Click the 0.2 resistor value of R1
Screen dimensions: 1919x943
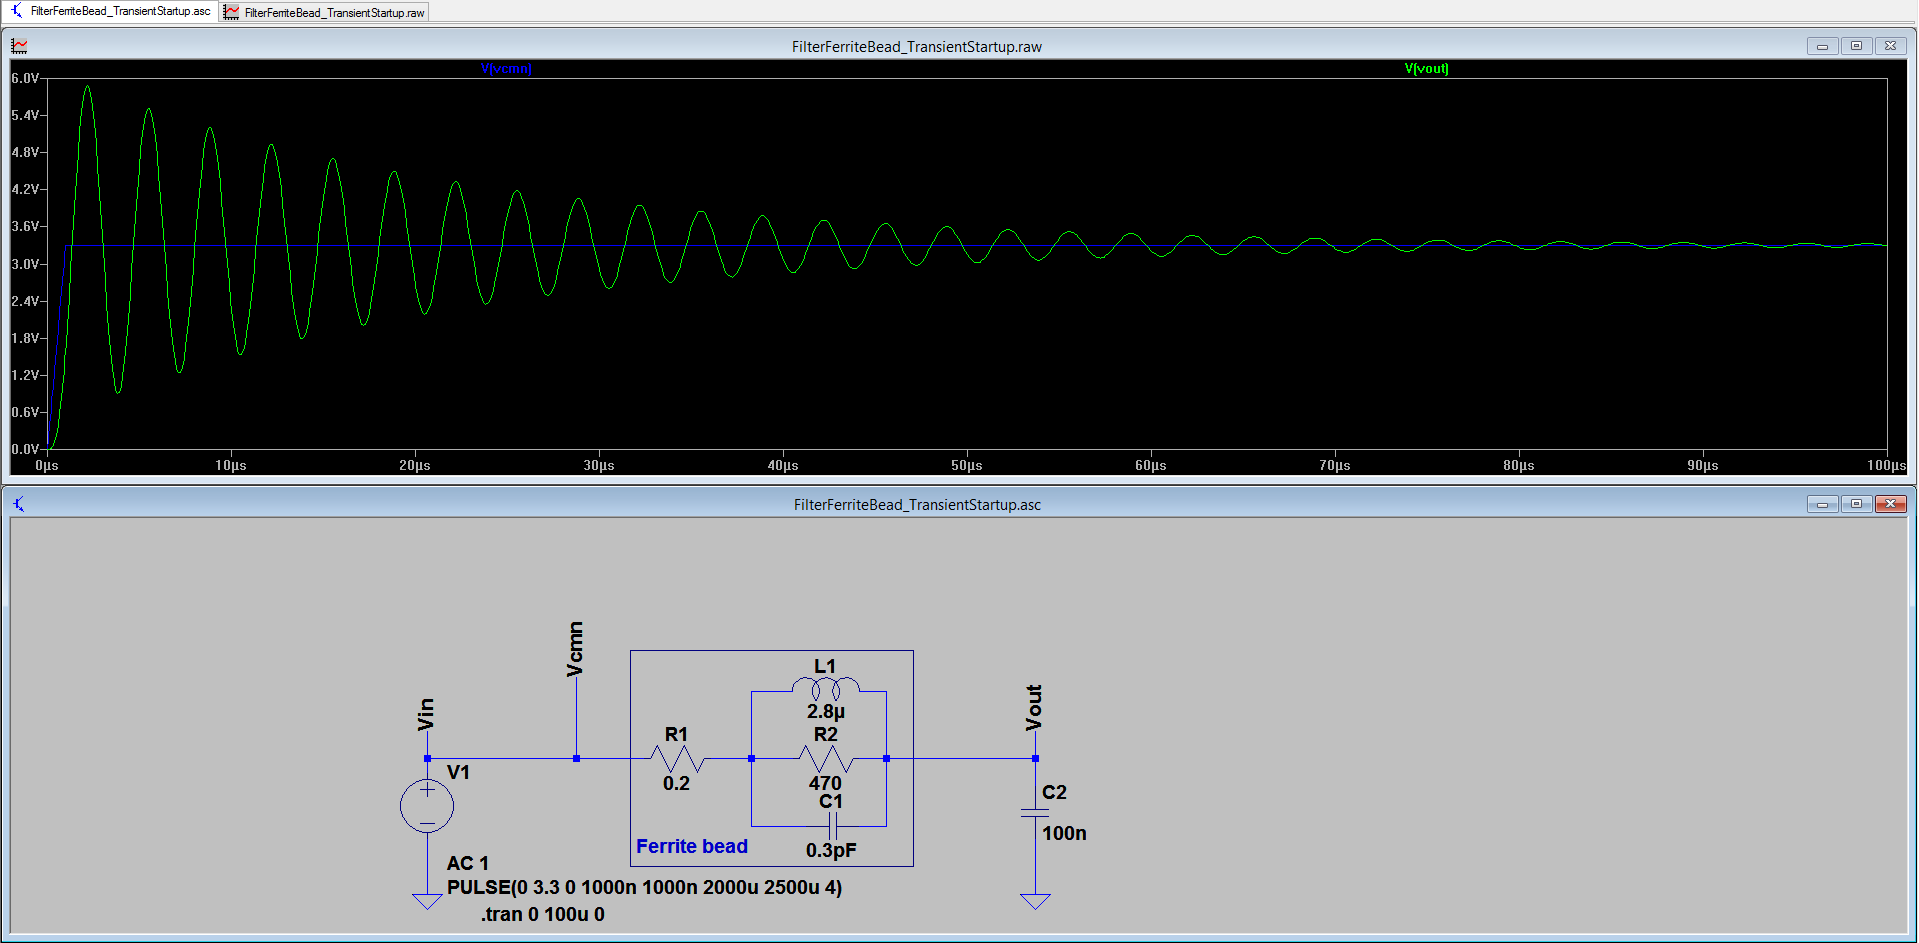676,783
